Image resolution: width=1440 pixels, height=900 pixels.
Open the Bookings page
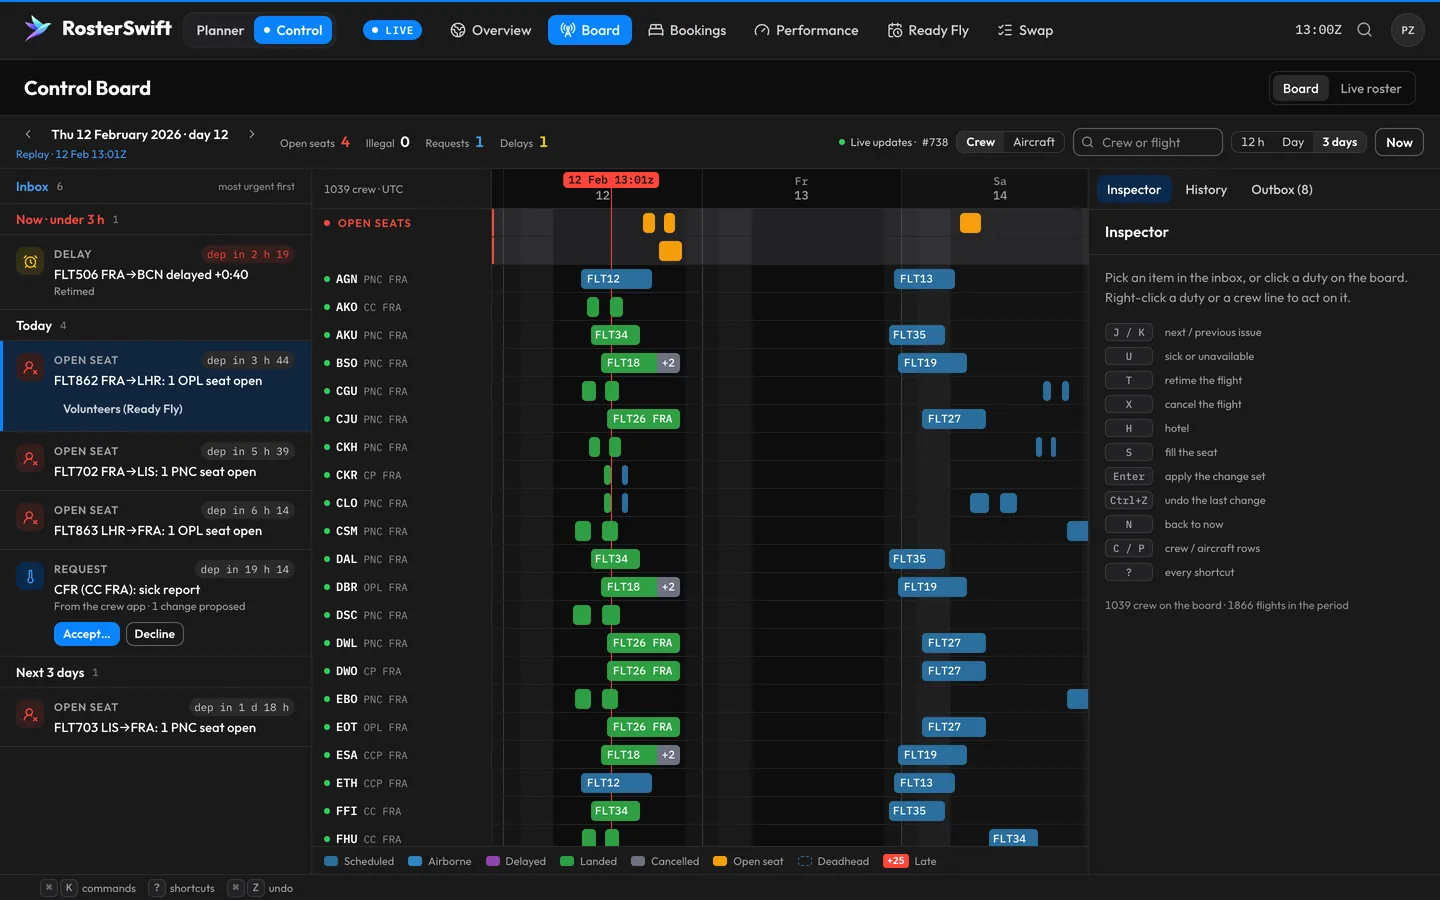687,30
